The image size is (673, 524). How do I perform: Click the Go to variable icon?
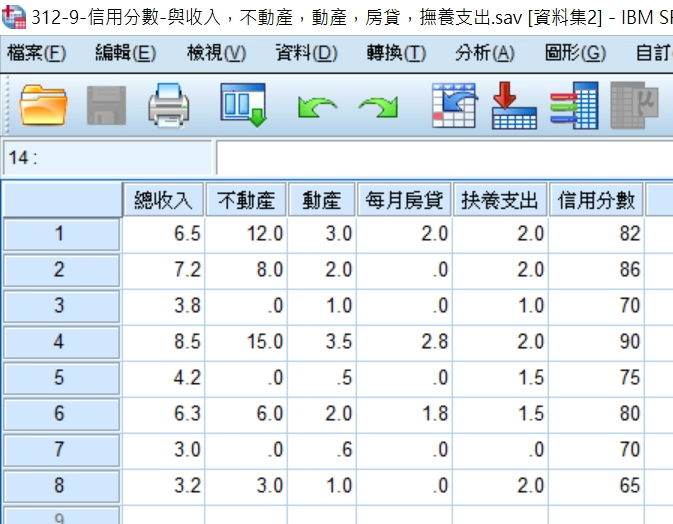point(514,106)
